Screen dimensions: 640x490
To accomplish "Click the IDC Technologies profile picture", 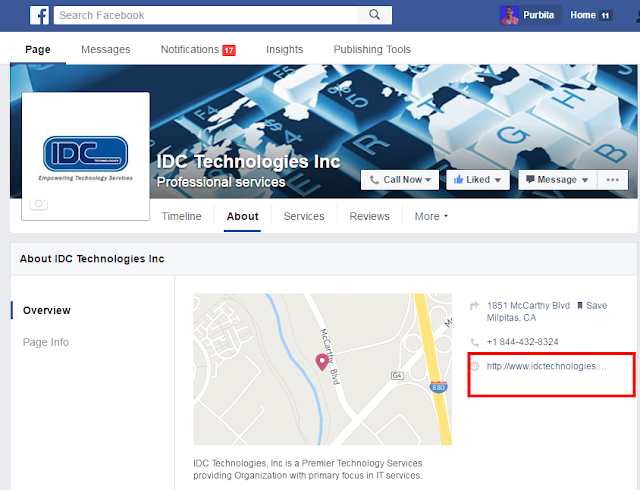I will tap(86, 156).
